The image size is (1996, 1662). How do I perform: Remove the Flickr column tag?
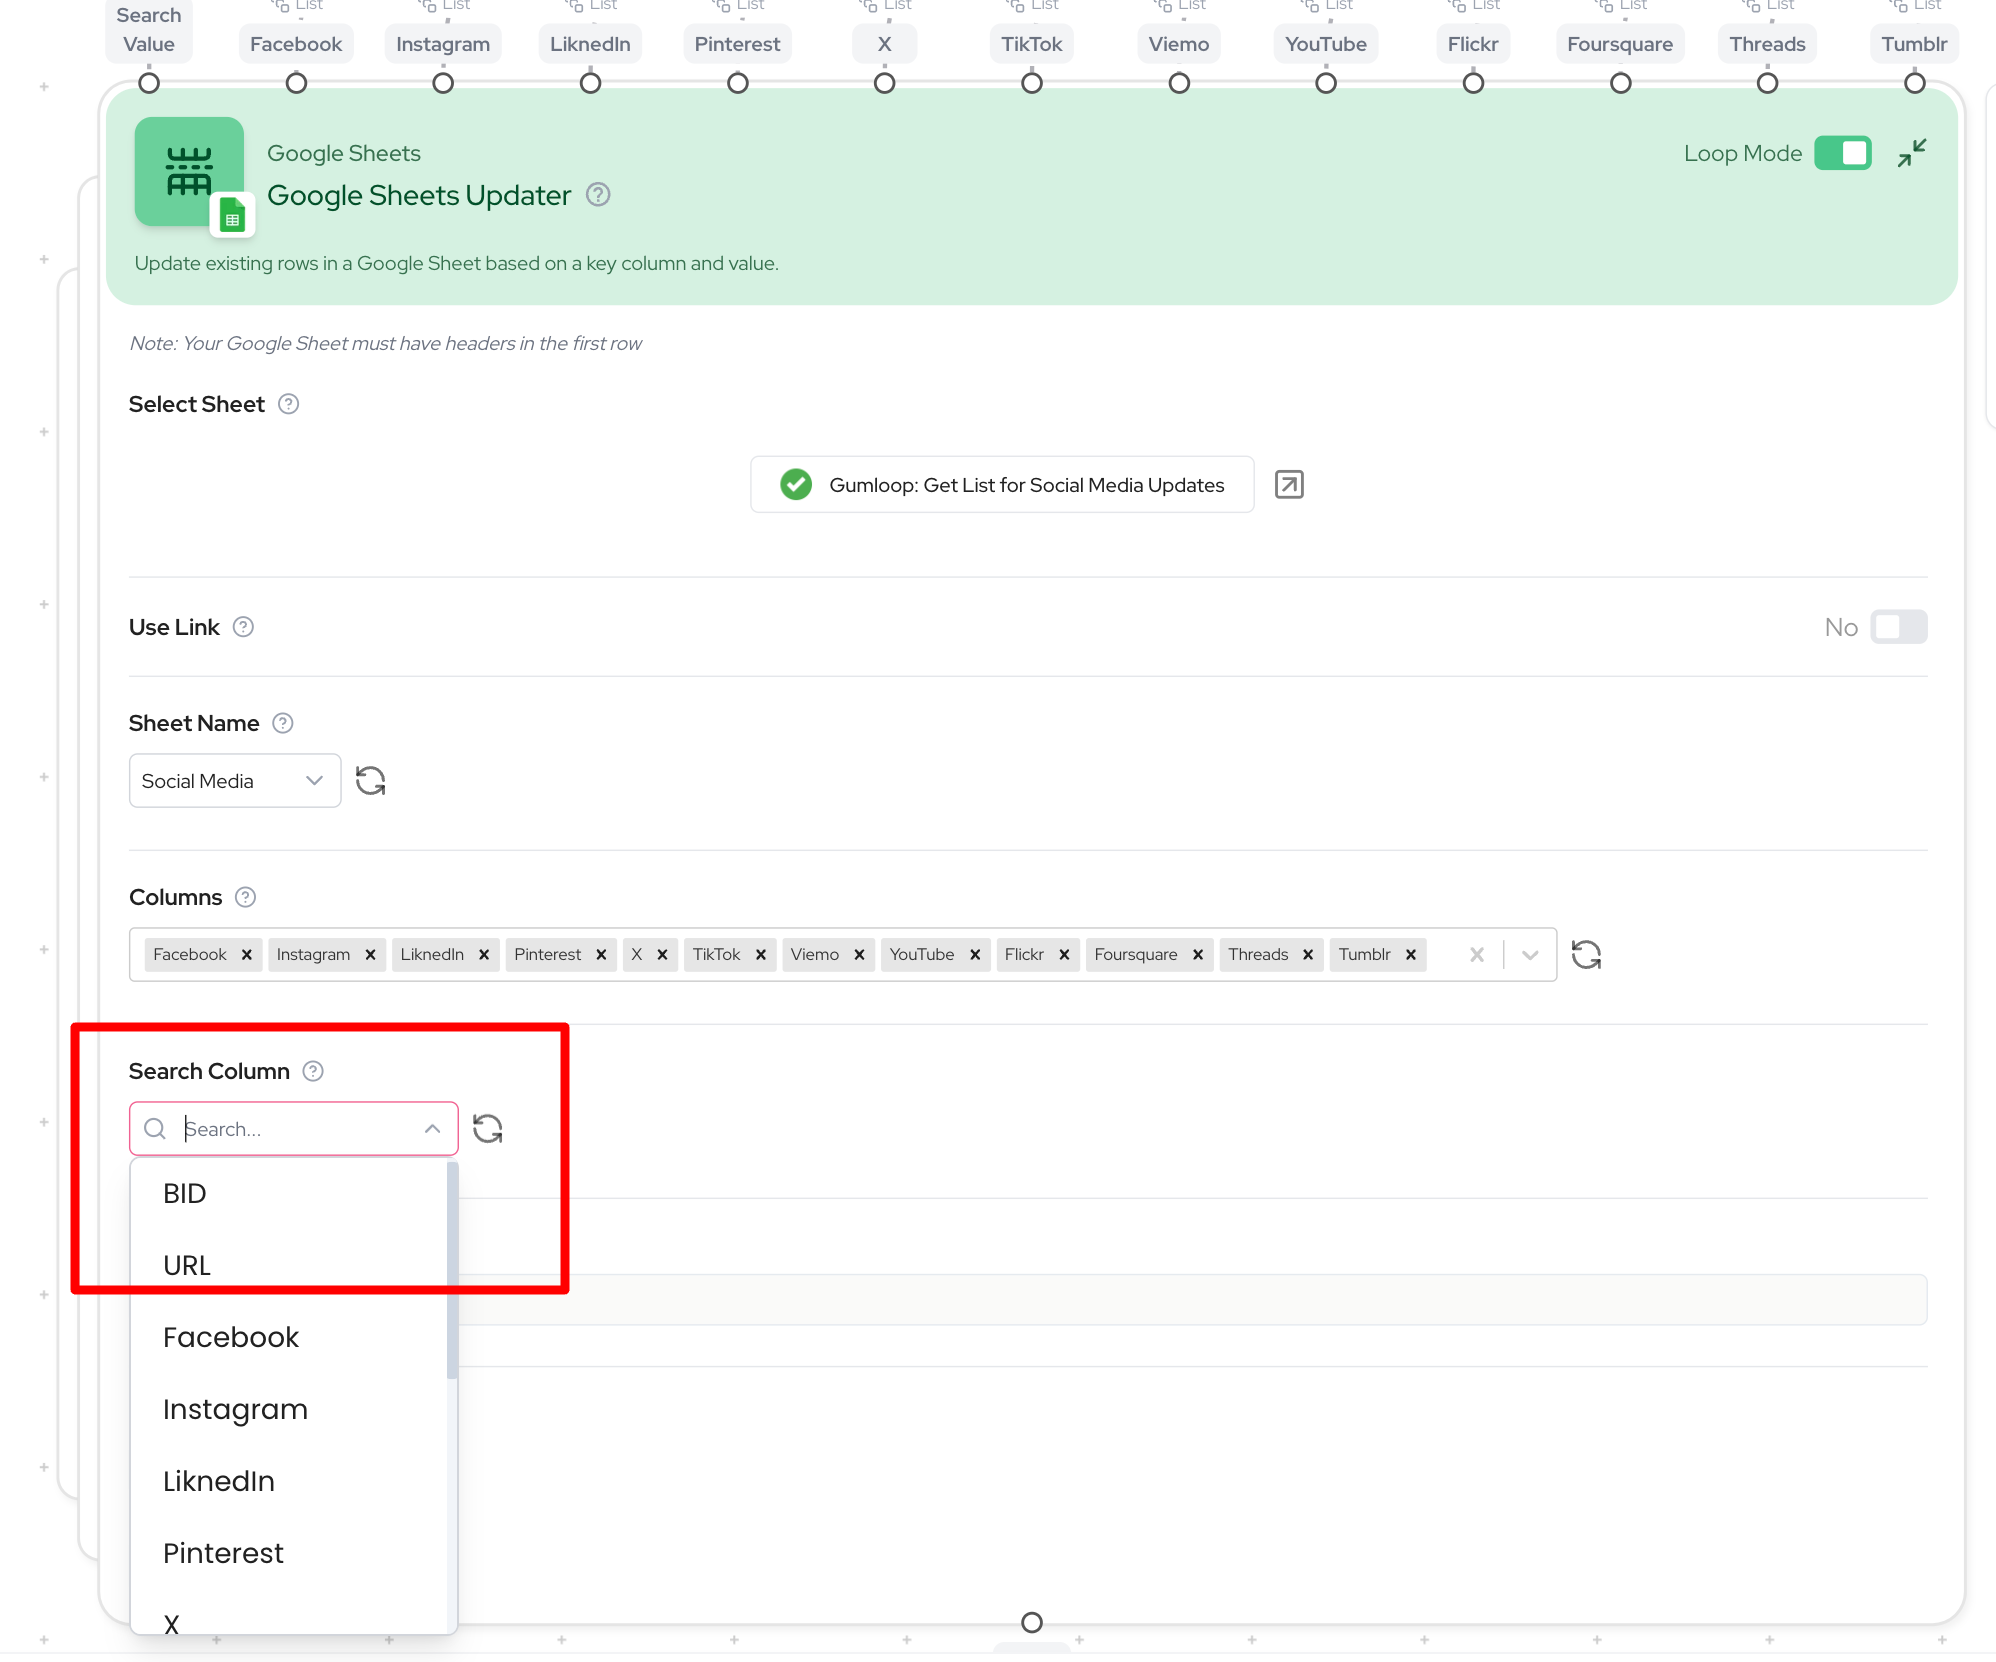tap(1065, 955)
